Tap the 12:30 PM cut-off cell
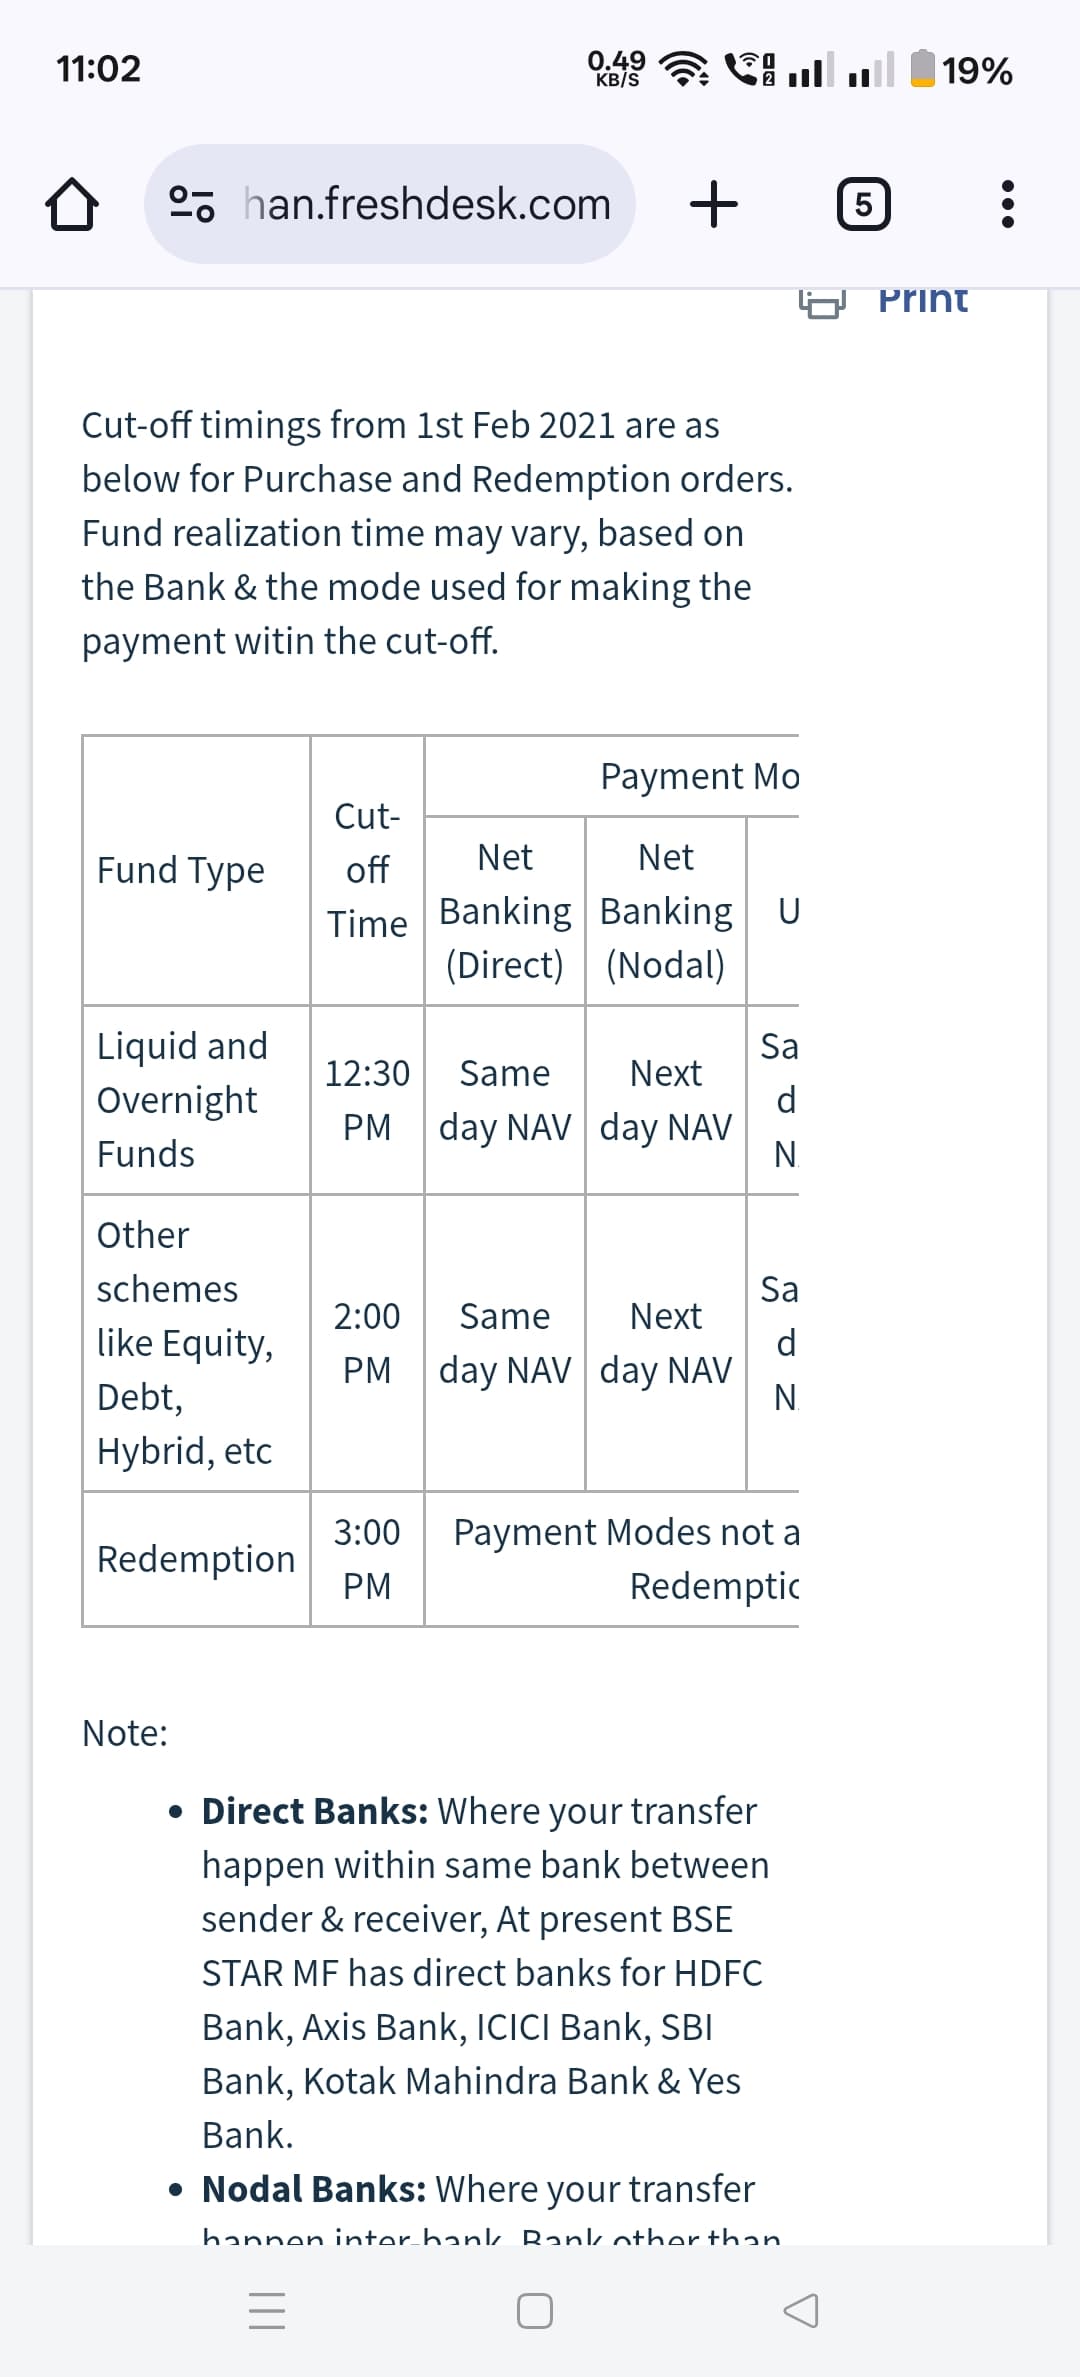This screenshot has width=1080, height=2377. click(367, 1099)
